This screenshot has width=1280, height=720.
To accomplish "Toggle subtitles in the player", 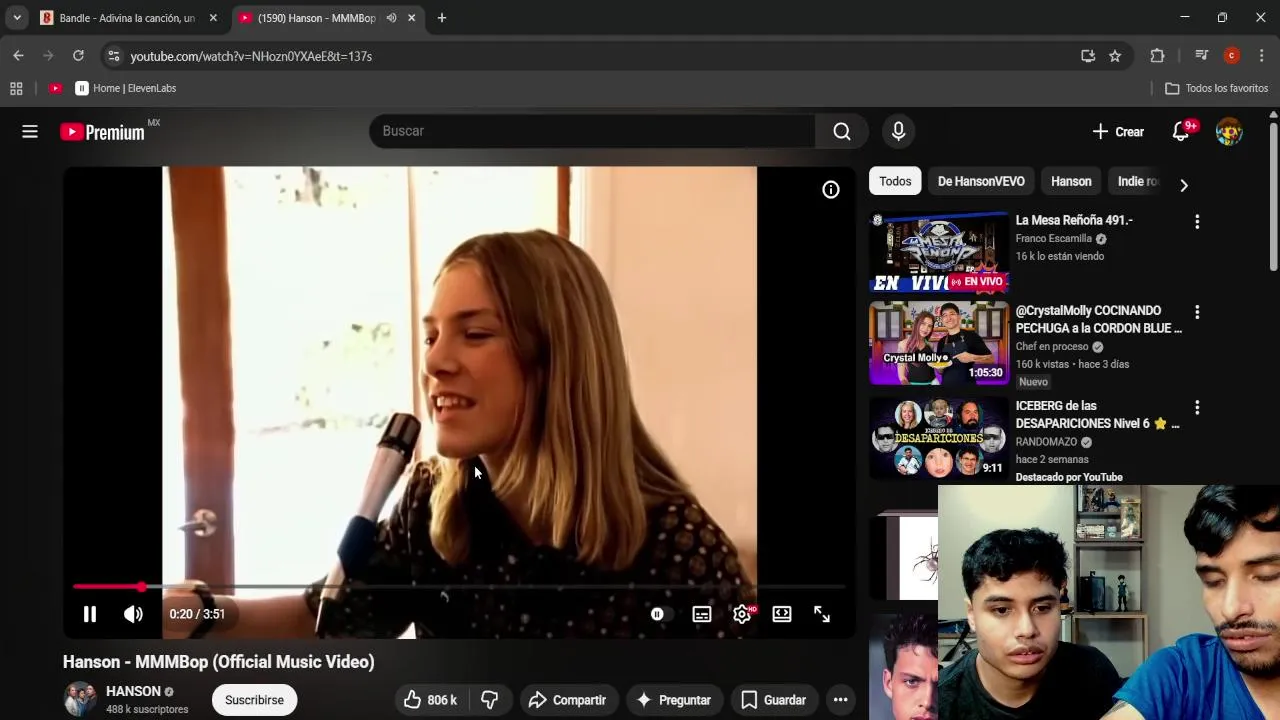I will pyautogui.click(x=702, y=614).
